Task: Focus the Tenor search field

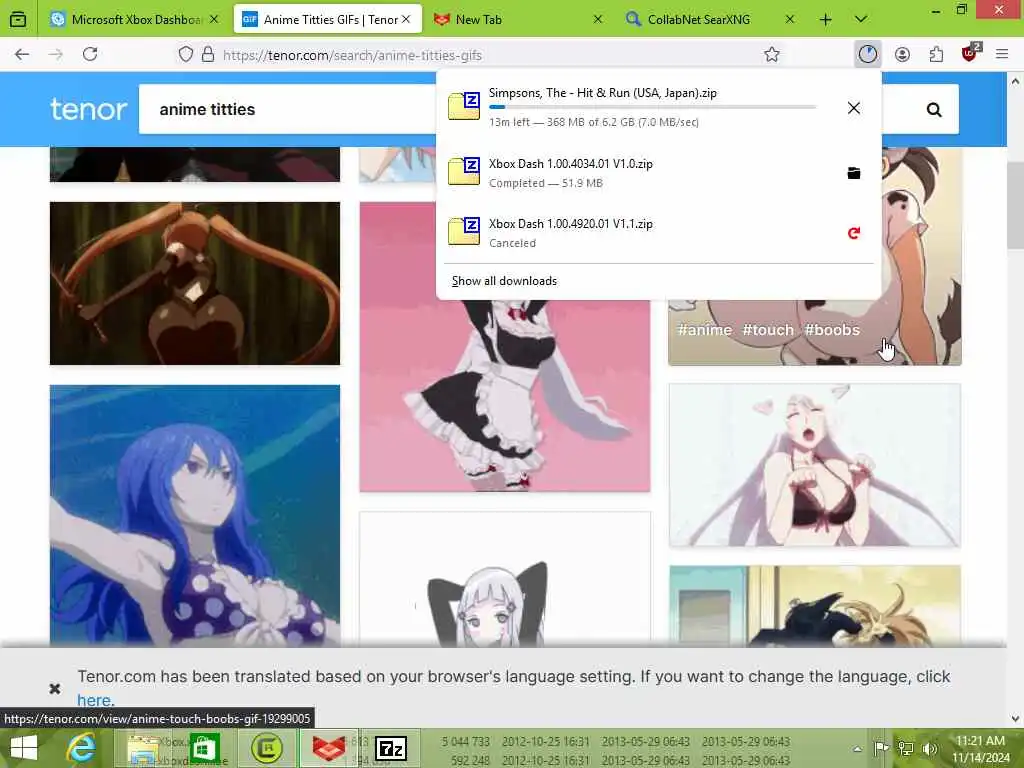Action: (x=287, y=109)
